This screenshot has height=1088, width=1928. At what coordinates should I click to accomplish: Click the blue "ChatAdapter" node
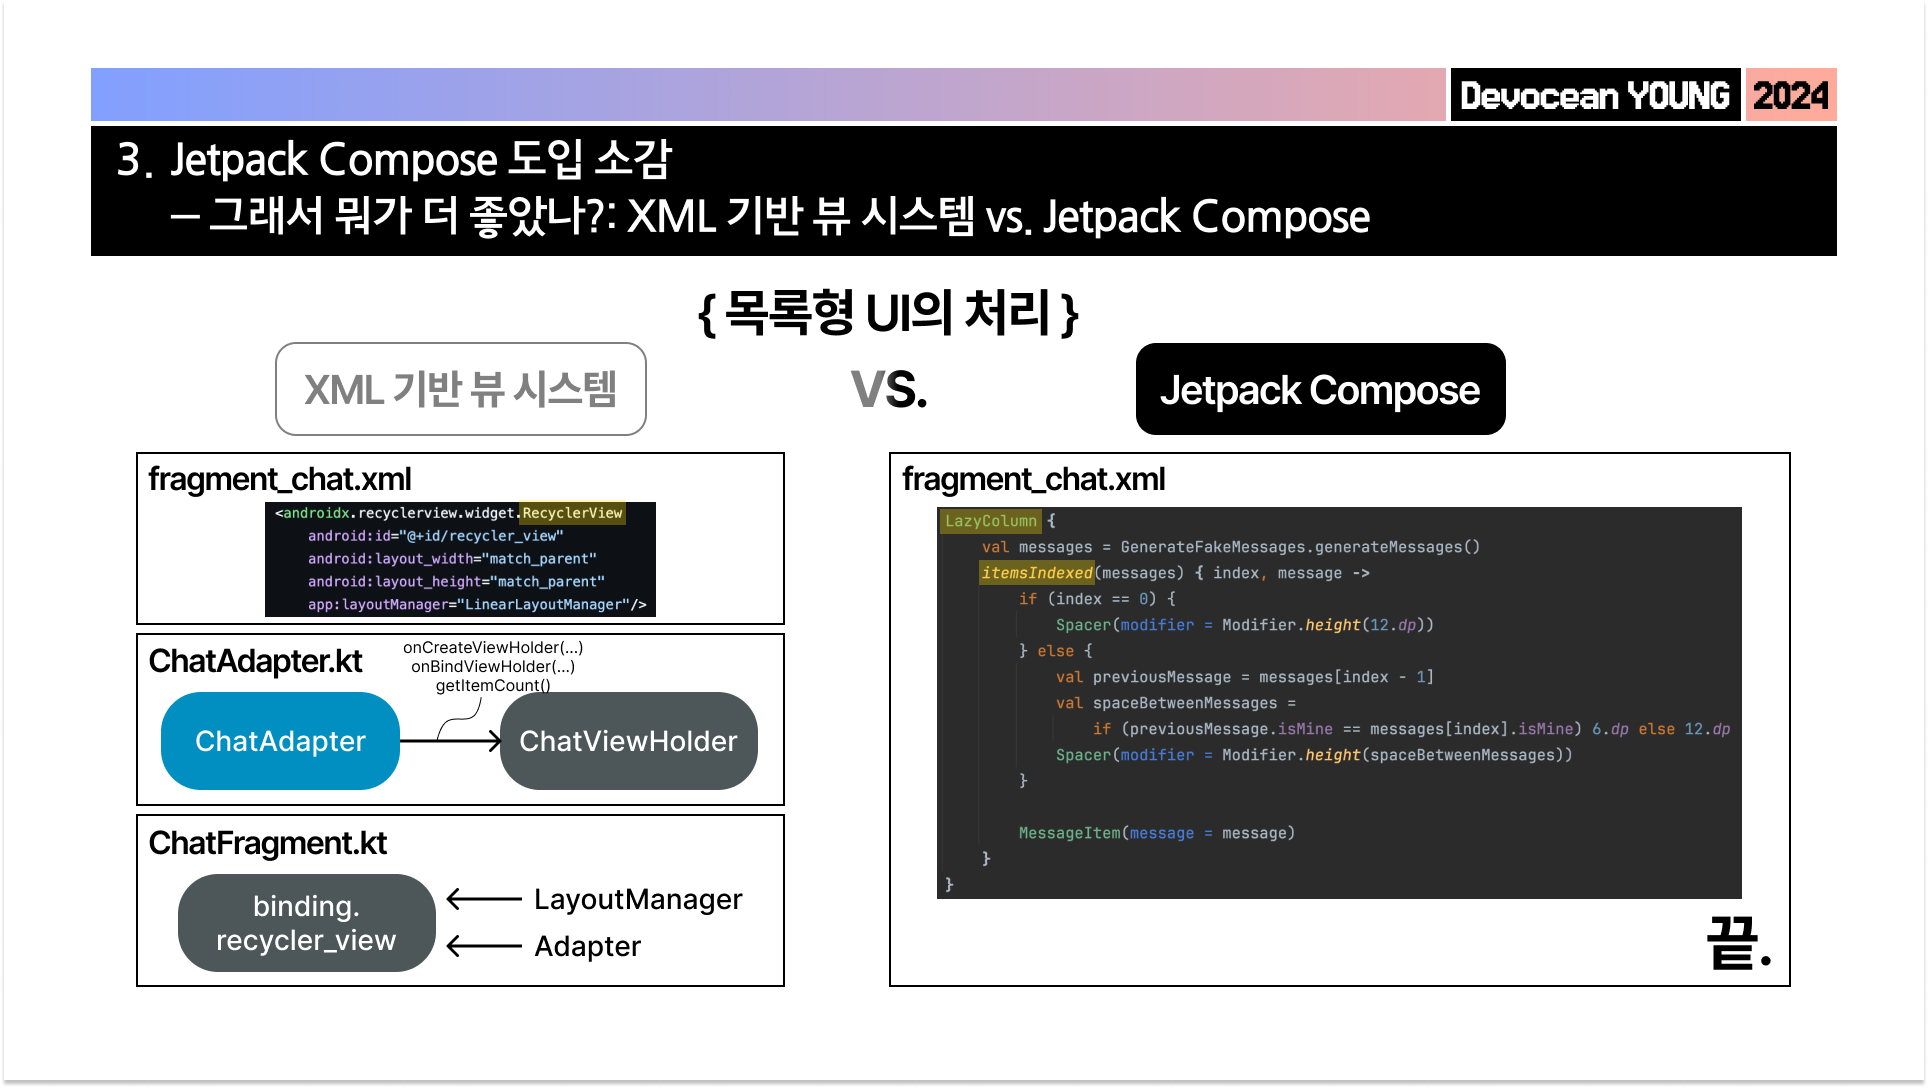click(280, 741)
